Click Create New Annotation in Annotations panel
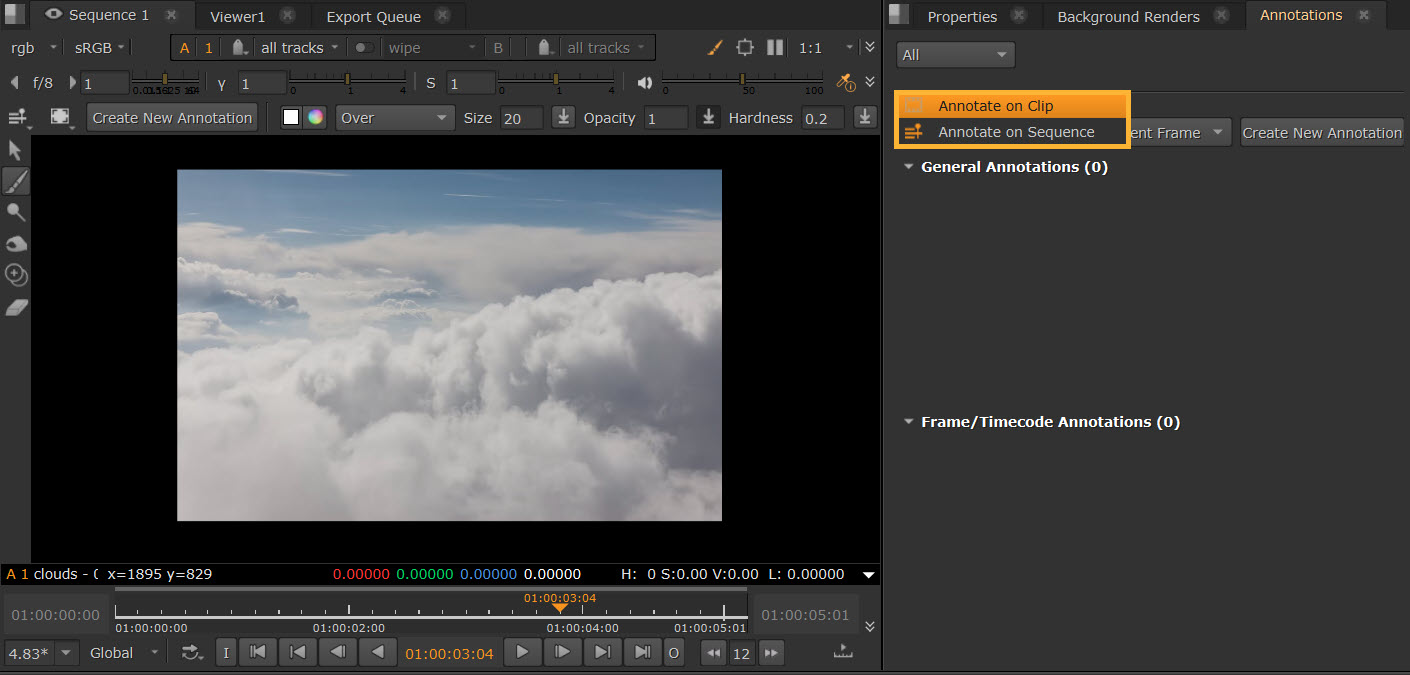 pyautogui.click(x=1321, y=133)
